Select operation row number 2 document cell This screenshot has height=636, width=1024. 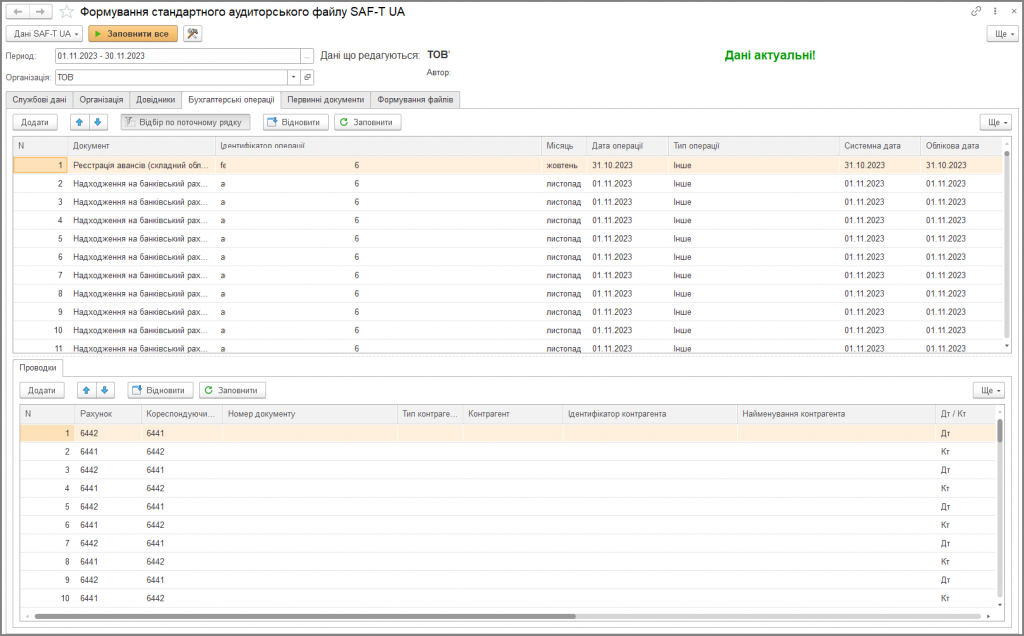pyautogui.click(x=141, y=183)
